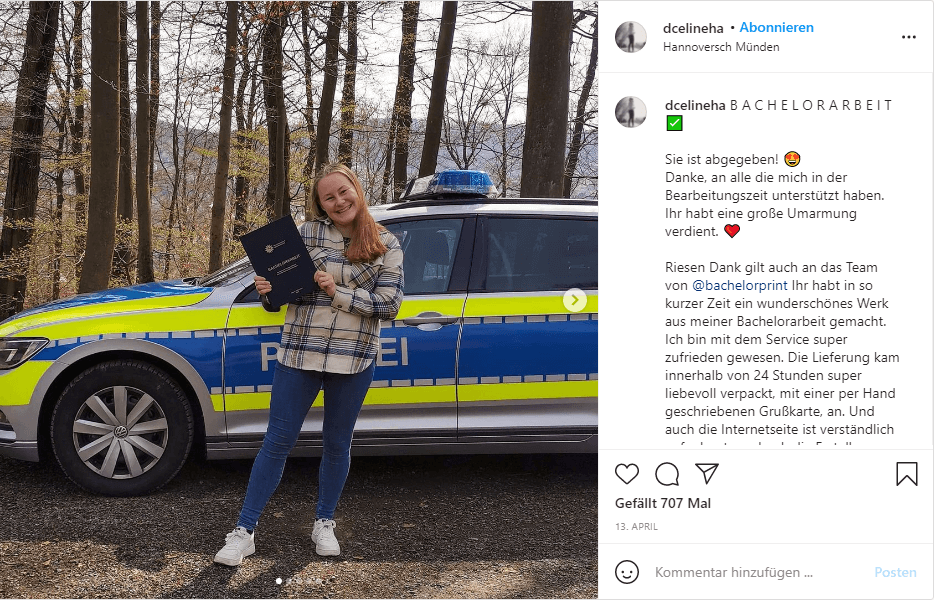View likes list Gefällt 707 Mal
This screenshot has width=934, height=600.
point(663,503)
